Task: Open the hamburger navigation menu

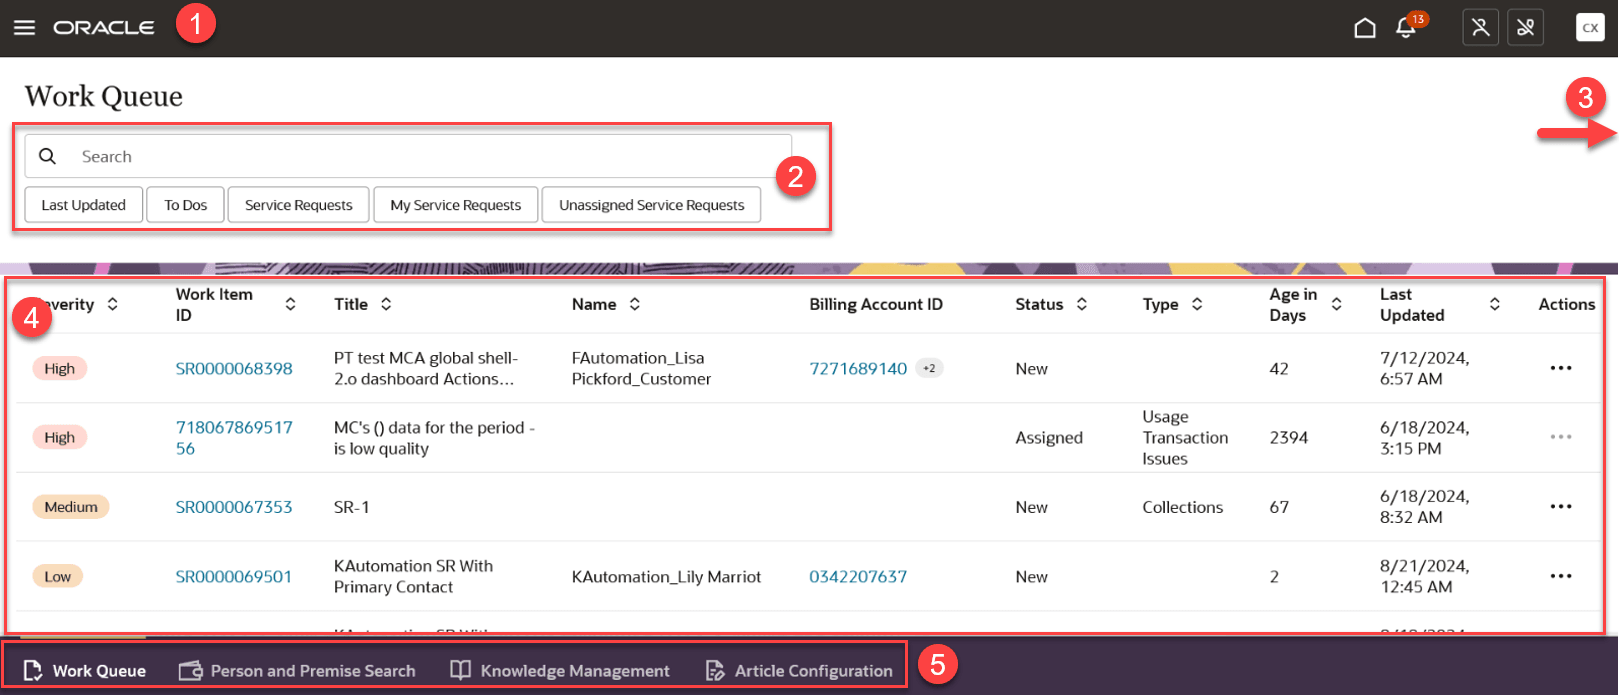Action: [x=24, y=28]
